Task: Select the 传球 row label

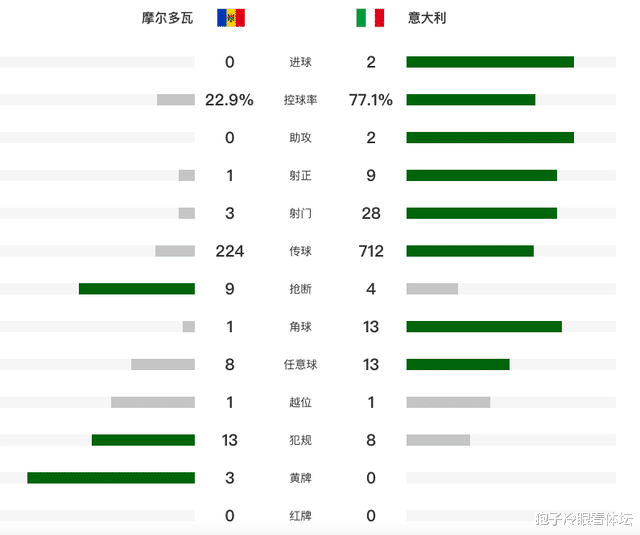Action: tap(300, 251)
